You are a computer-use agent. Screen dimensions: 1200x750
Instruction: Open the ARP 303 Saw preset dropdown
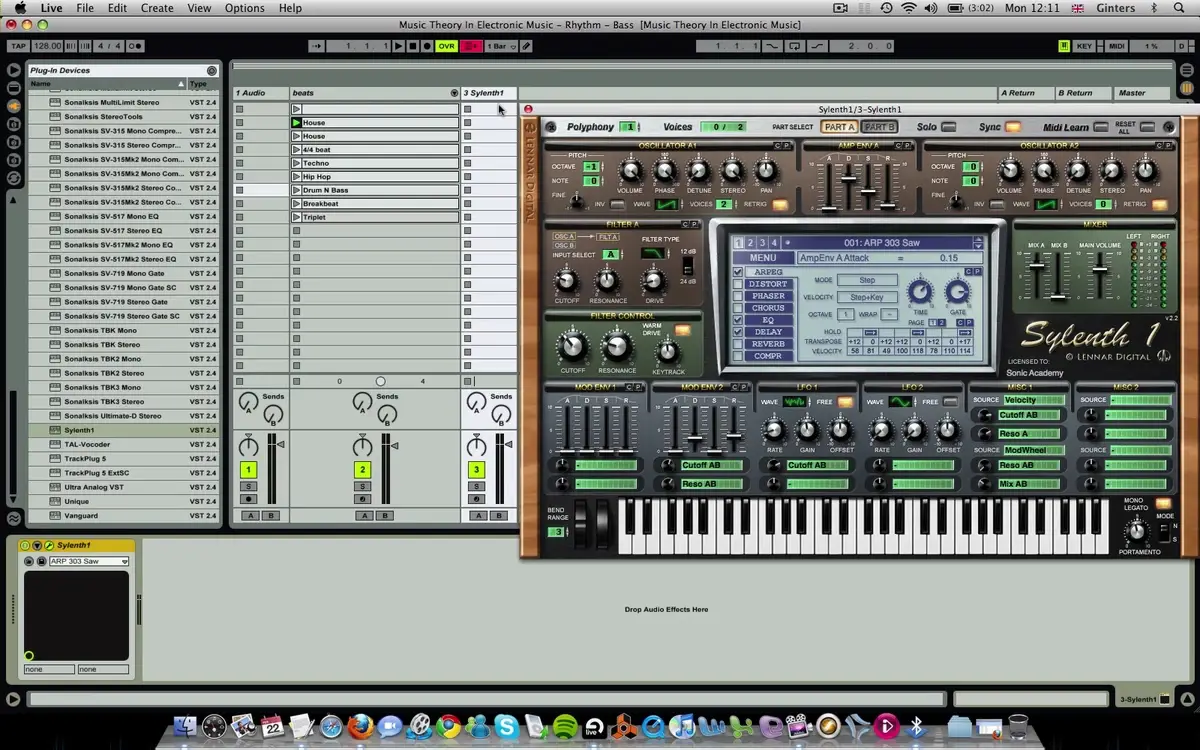(x=88, y=561)
